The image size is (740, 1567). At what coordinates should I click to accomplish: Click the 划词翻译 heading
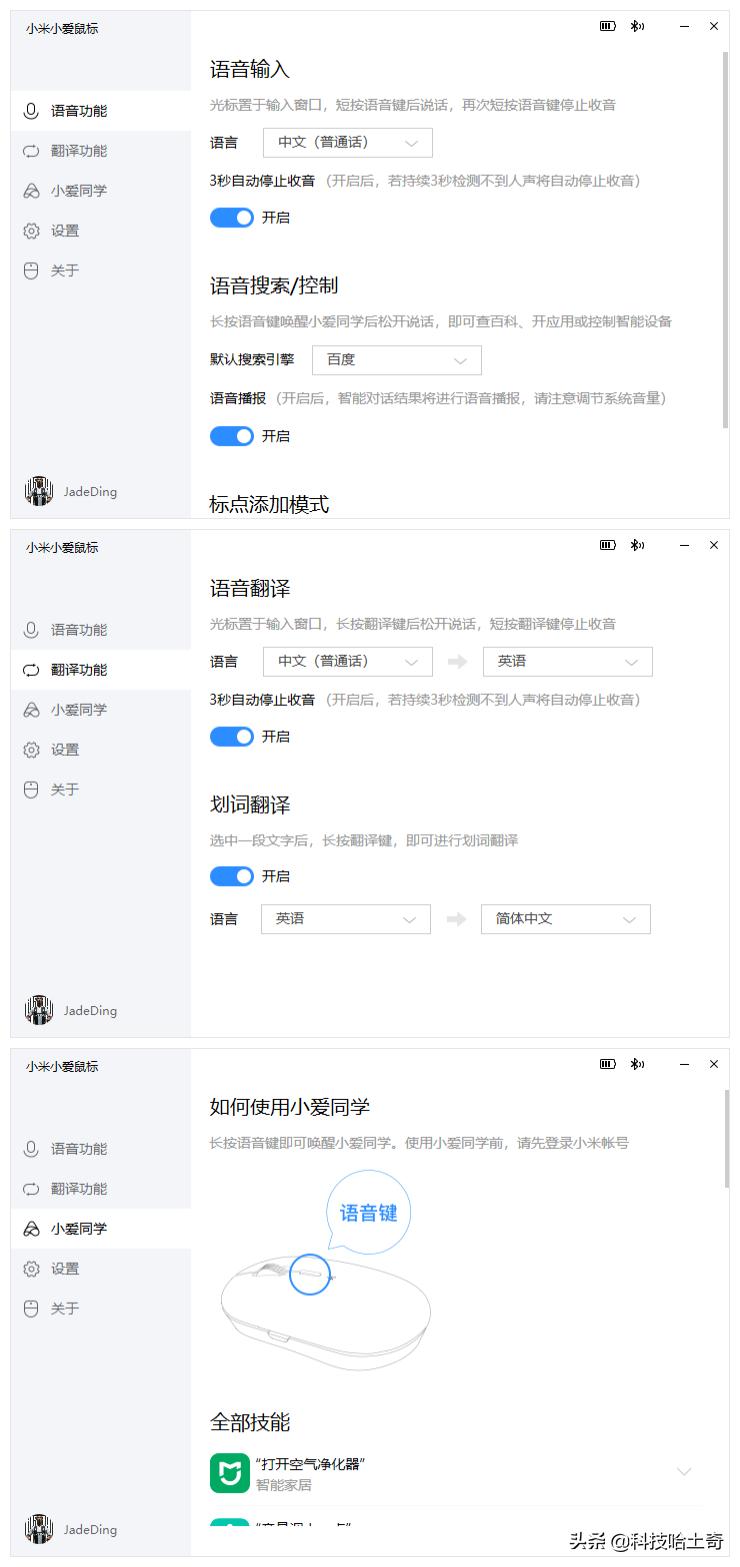250,805
